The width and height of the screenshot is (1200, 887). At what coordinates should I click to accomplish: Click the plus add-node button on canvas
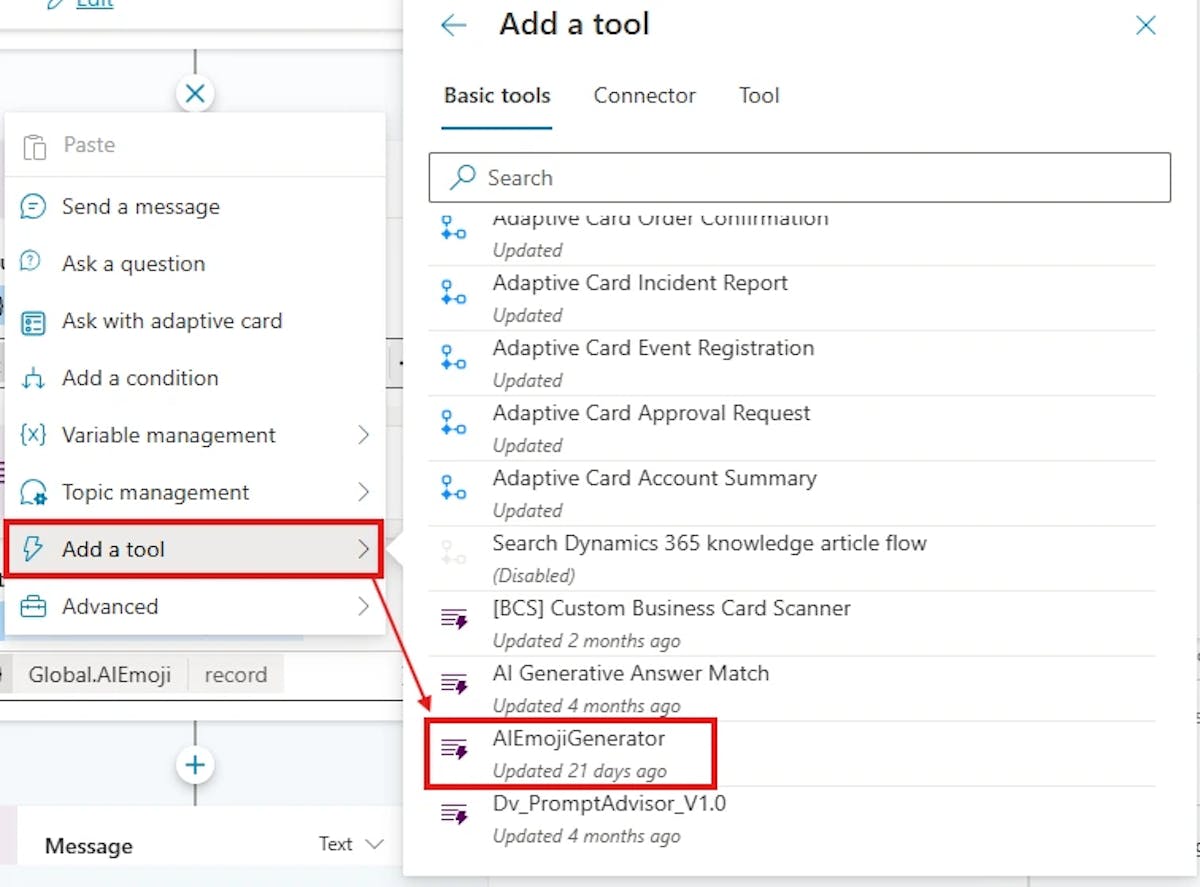click(195, 766)
